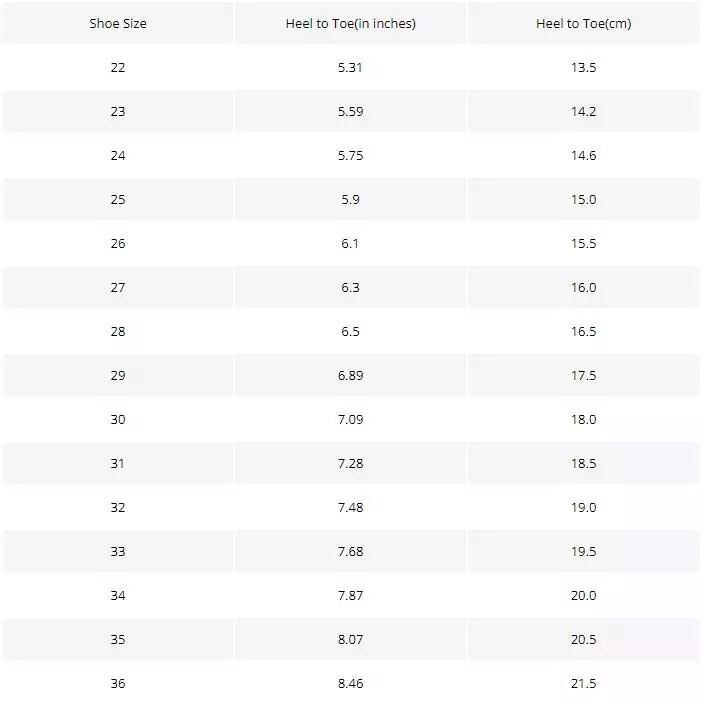The height and width of the screenshot is (704, 702).
Task: Click the Shoe Size column header
Action: coord(118,24)
